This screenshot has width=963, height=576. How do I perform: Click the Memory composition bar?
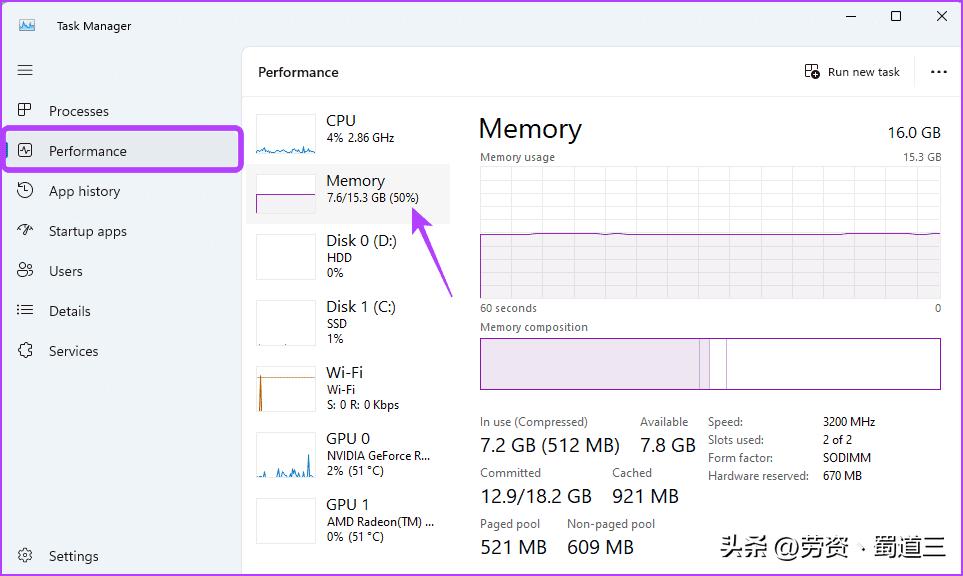click(x=710, y=364)
